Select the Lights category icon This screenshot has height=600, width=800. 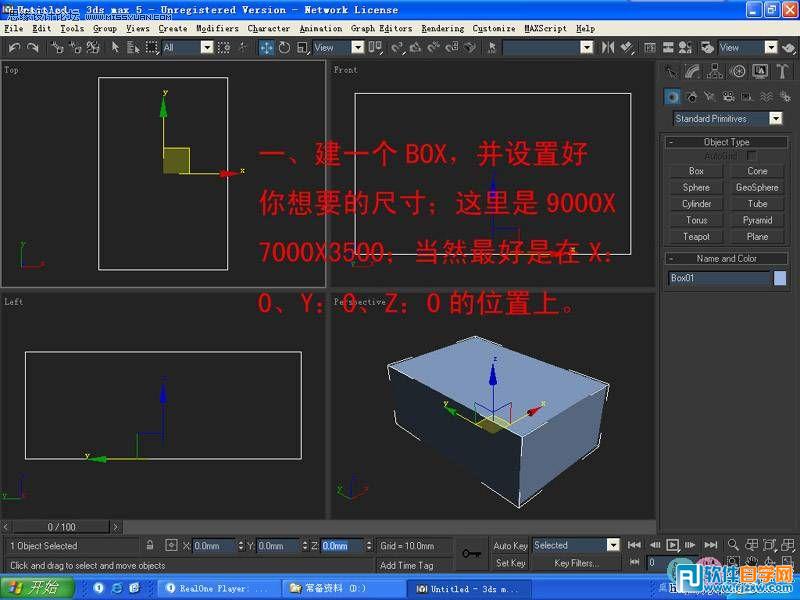click(x=710, y=96)
